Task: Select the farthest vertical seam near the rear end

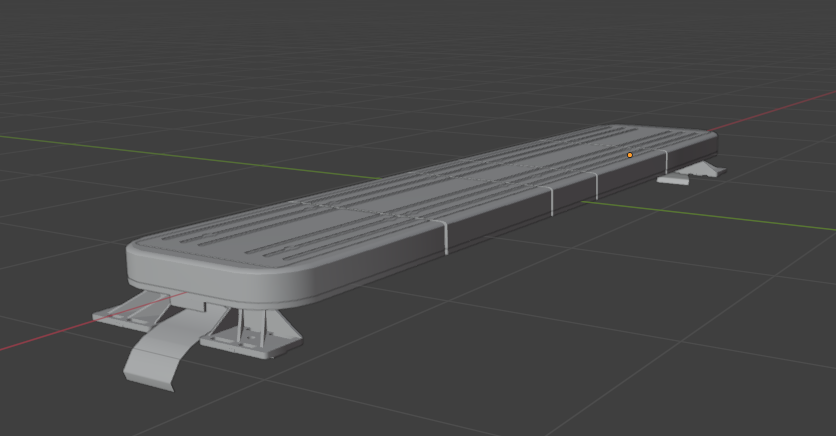Action: click(667, 160)
